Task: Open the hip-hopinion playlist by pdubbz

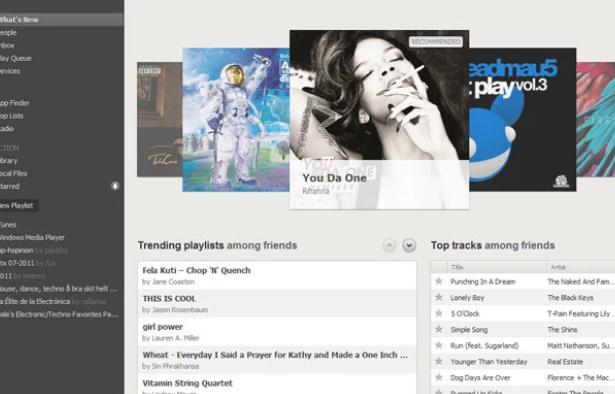Action: pyautogui.click(x=34, y=251)
